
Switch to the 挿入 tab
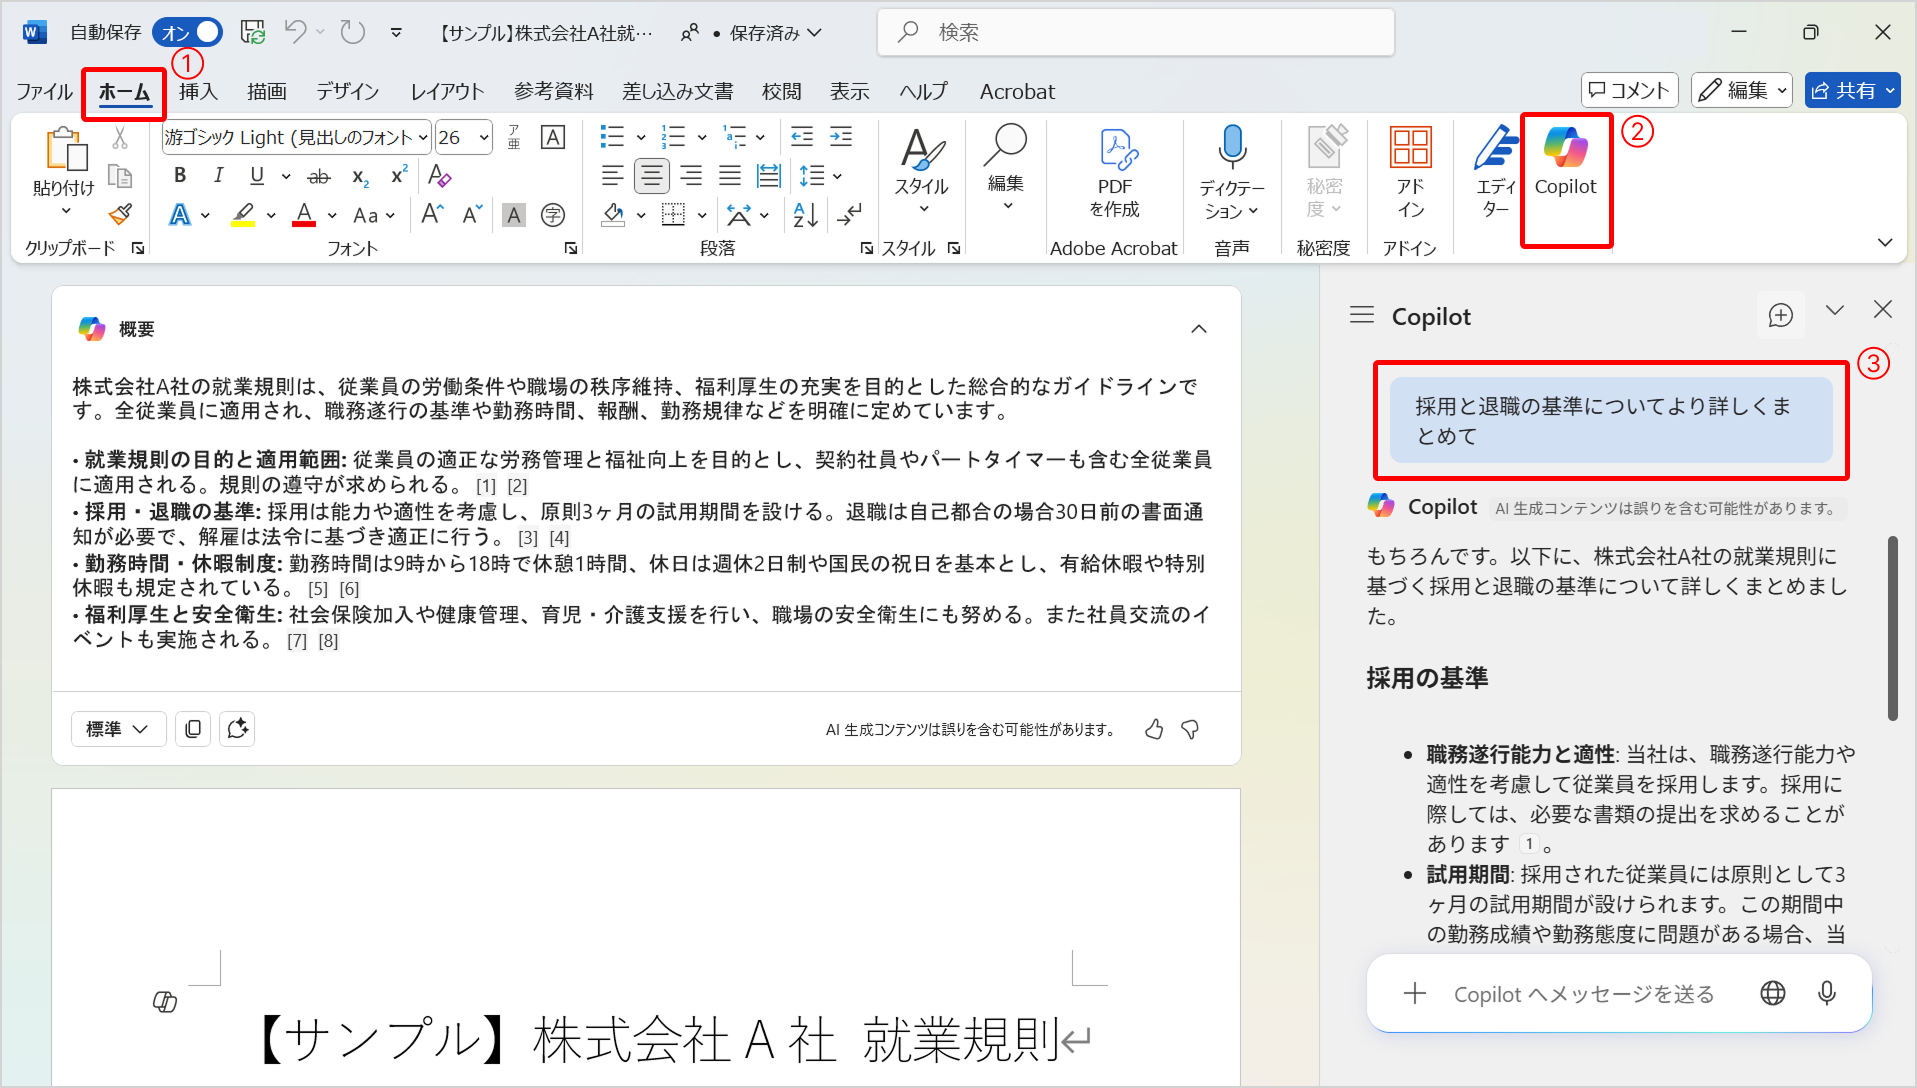click(198, 91)
